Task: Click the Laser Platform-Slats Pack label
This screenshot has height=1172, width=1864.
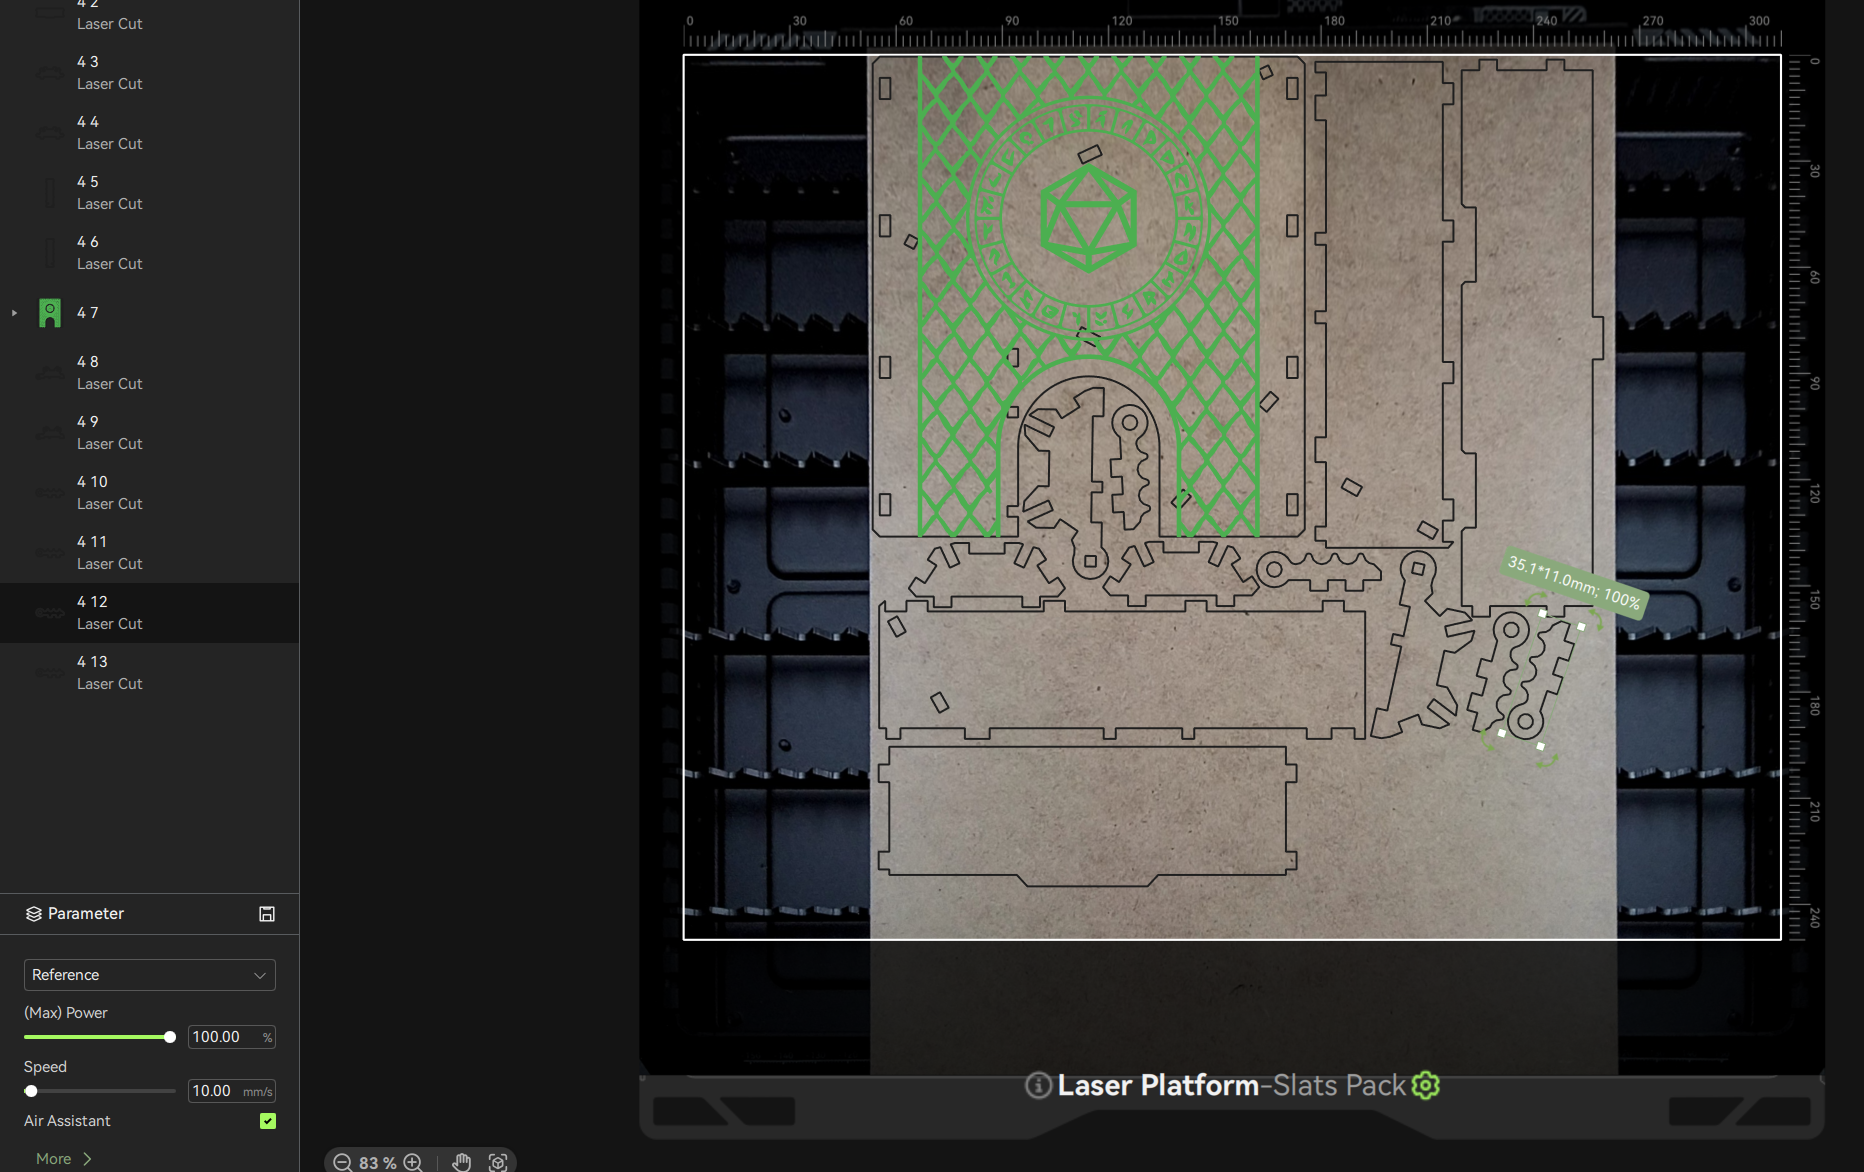Action: click(1232, 1085)
